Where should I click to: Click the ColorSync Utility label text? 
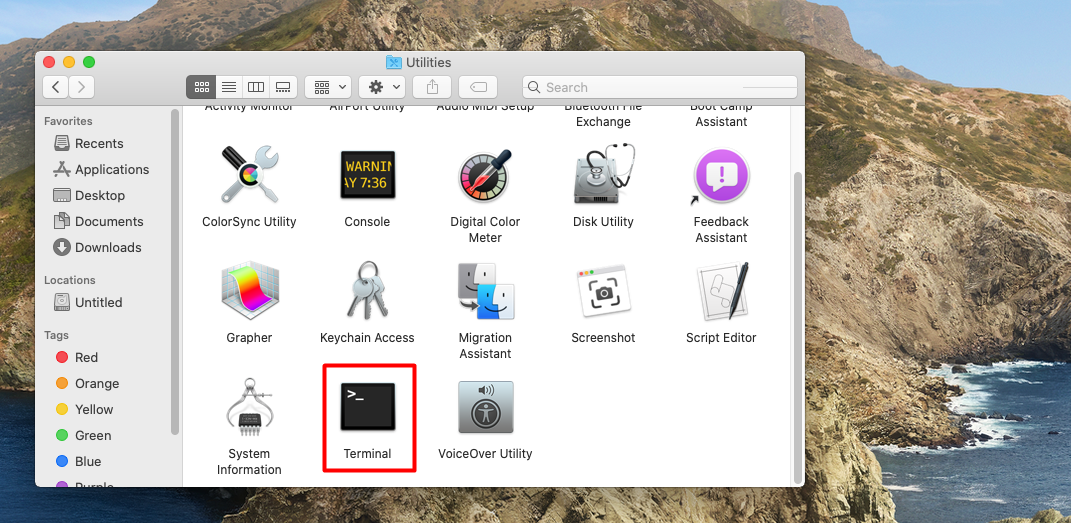[x=249, y=221]
